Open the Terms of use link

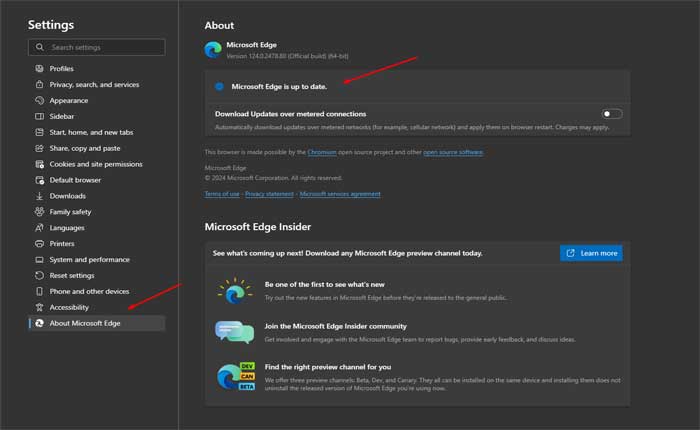point(222,194)
